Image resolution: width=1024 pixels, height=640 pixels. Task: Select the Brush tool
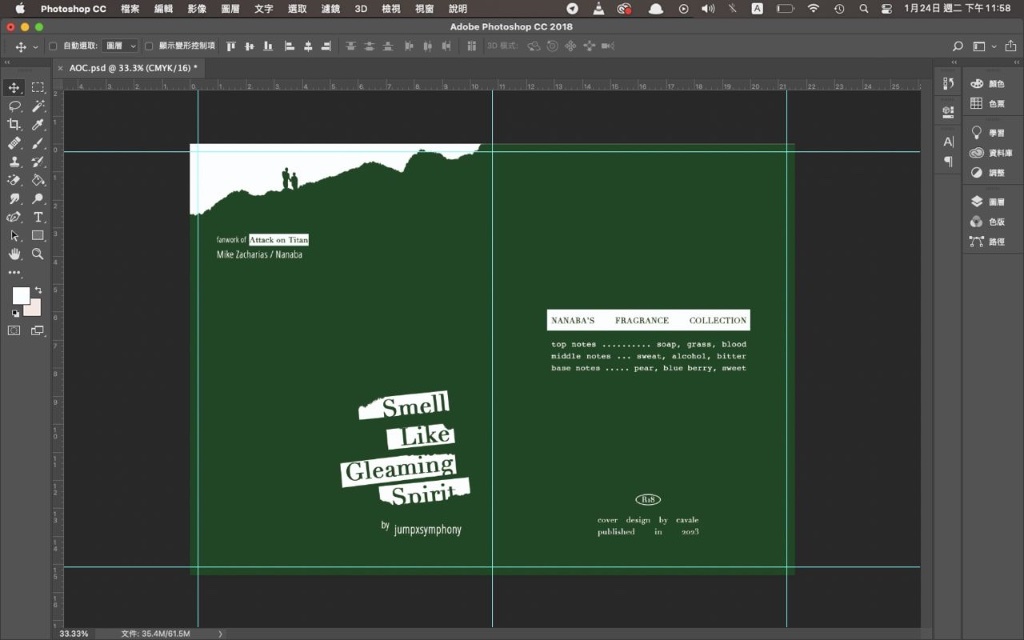click(x=38, y=143)
